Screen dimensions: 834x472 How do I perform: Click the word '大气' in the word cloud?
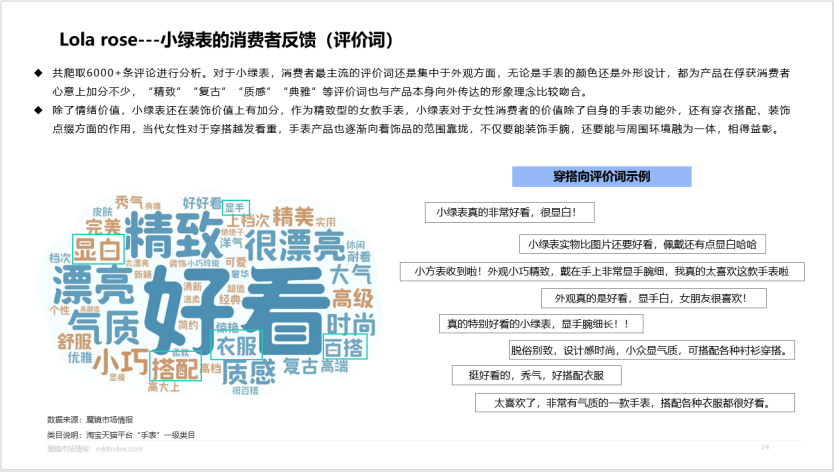coord(351,275)
